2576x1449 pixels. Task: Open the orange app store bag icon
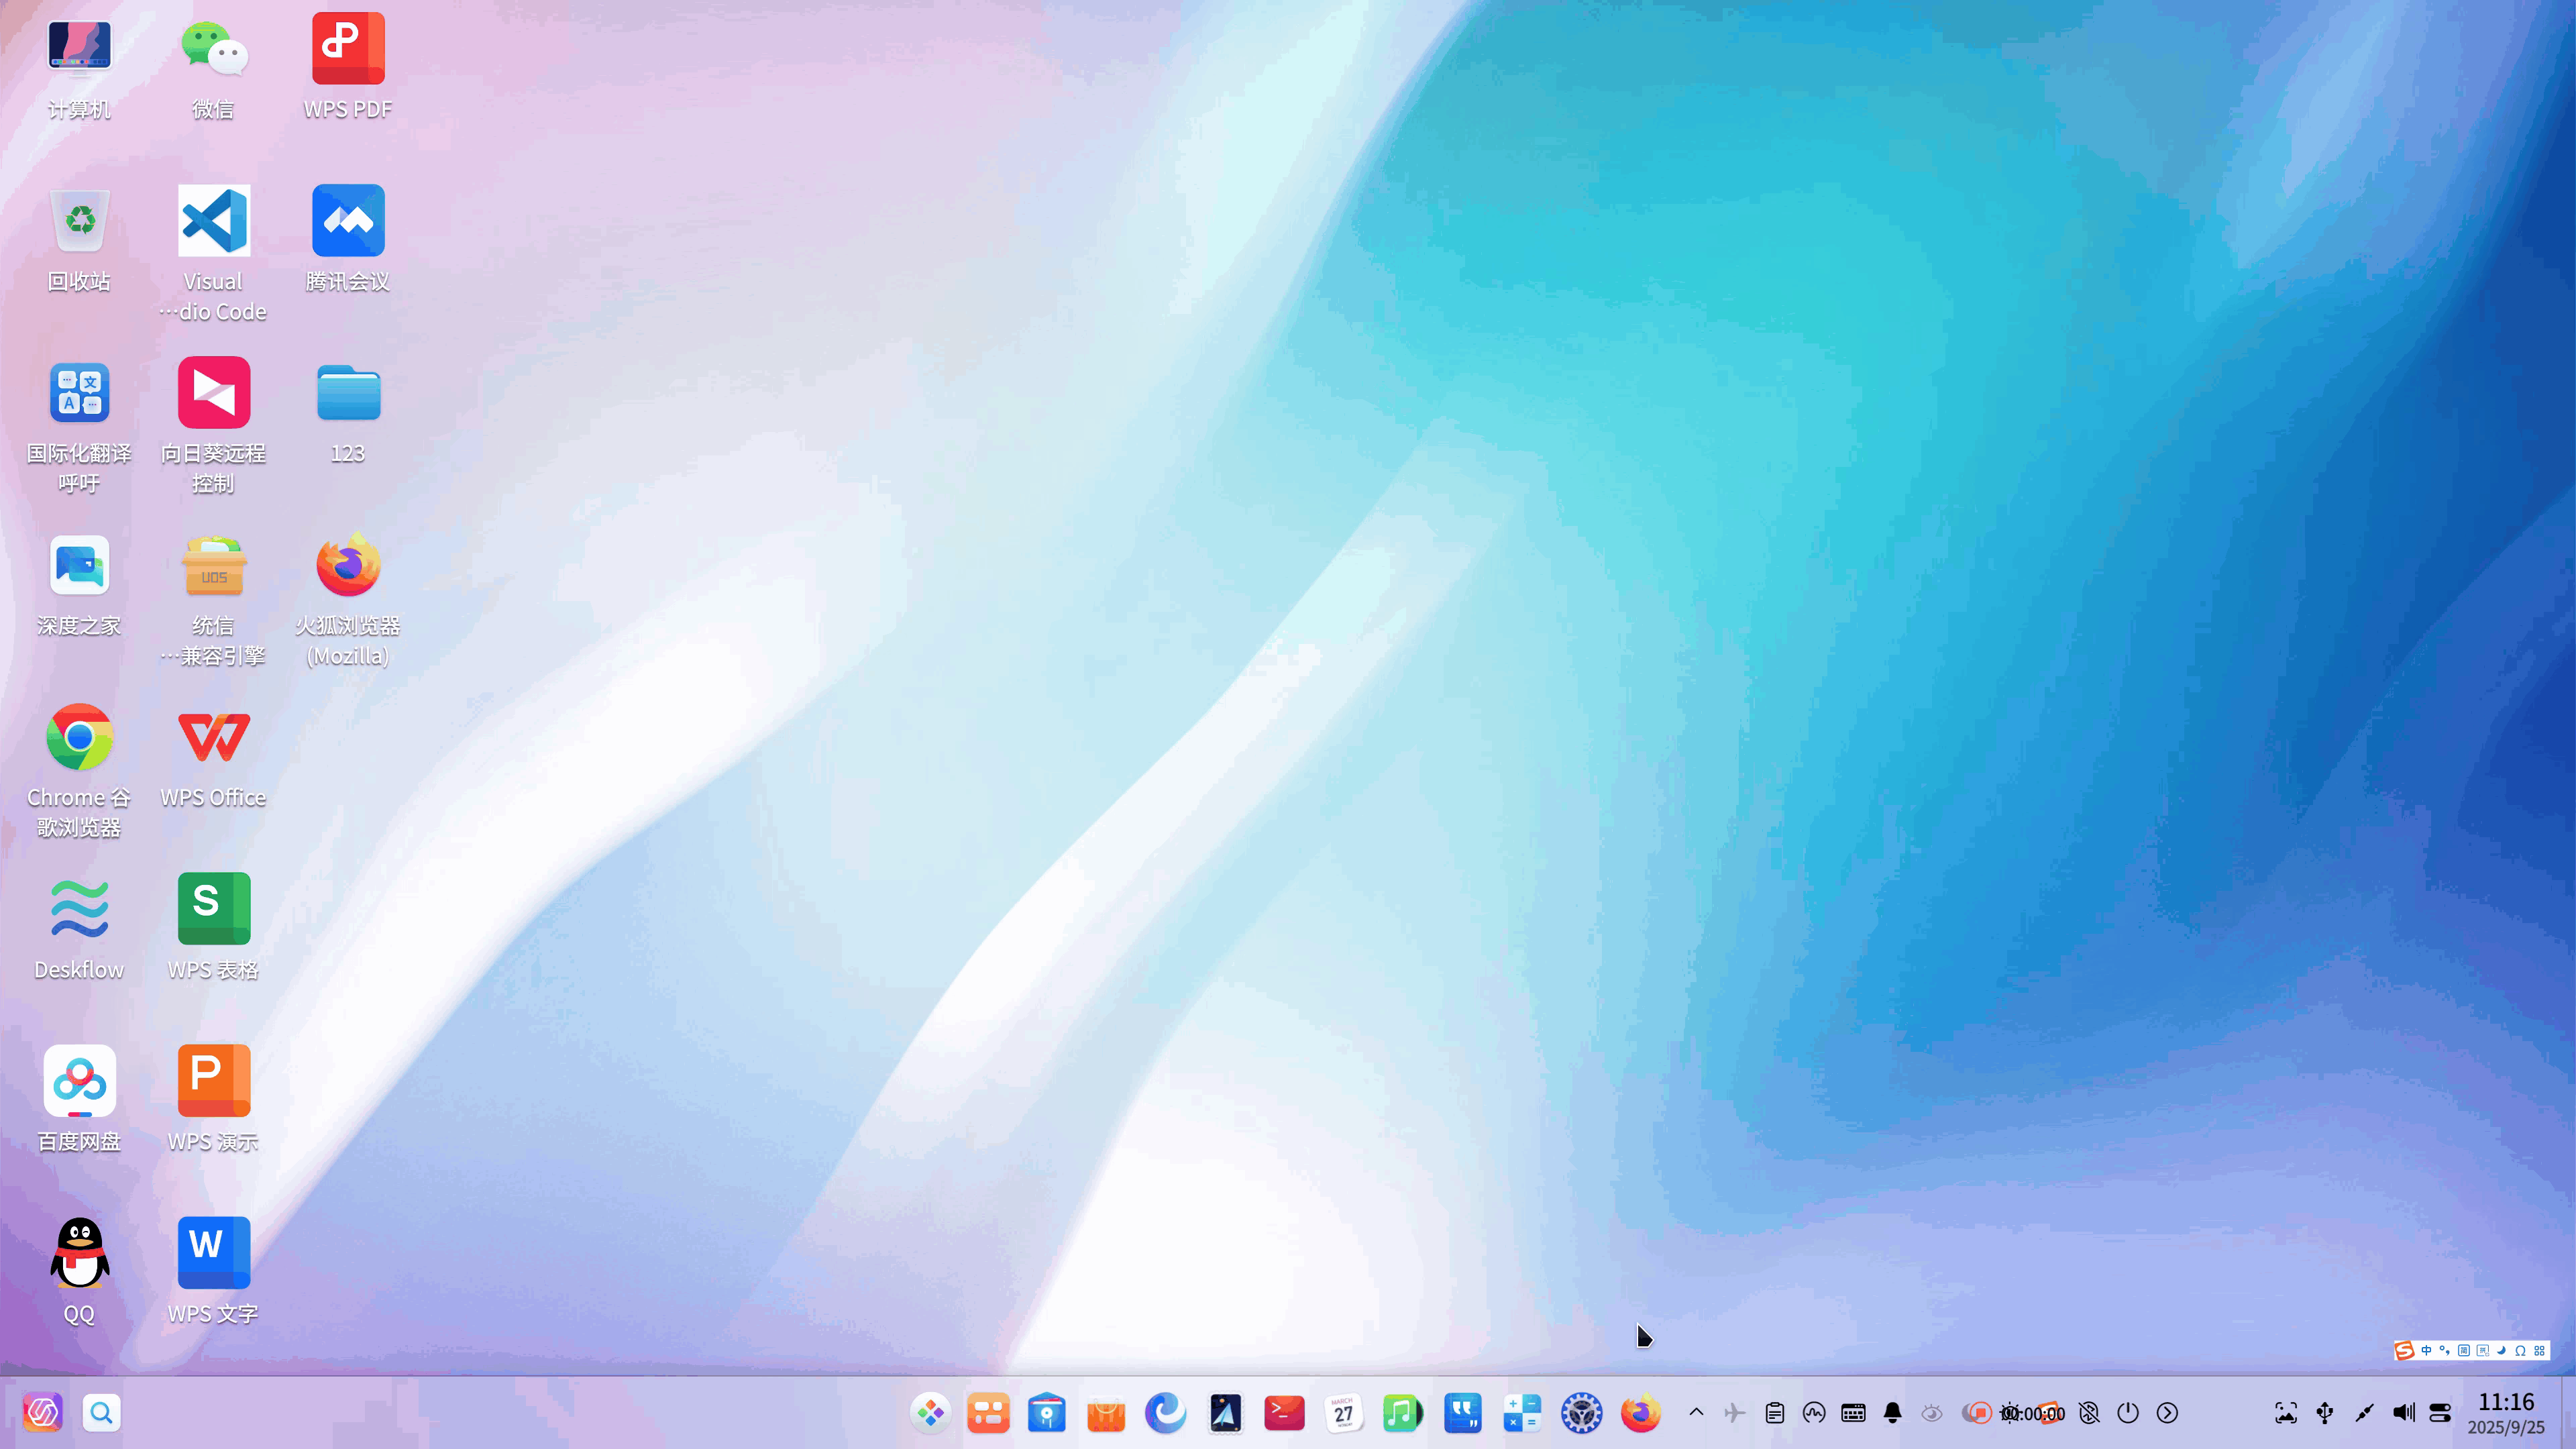1106,1413
